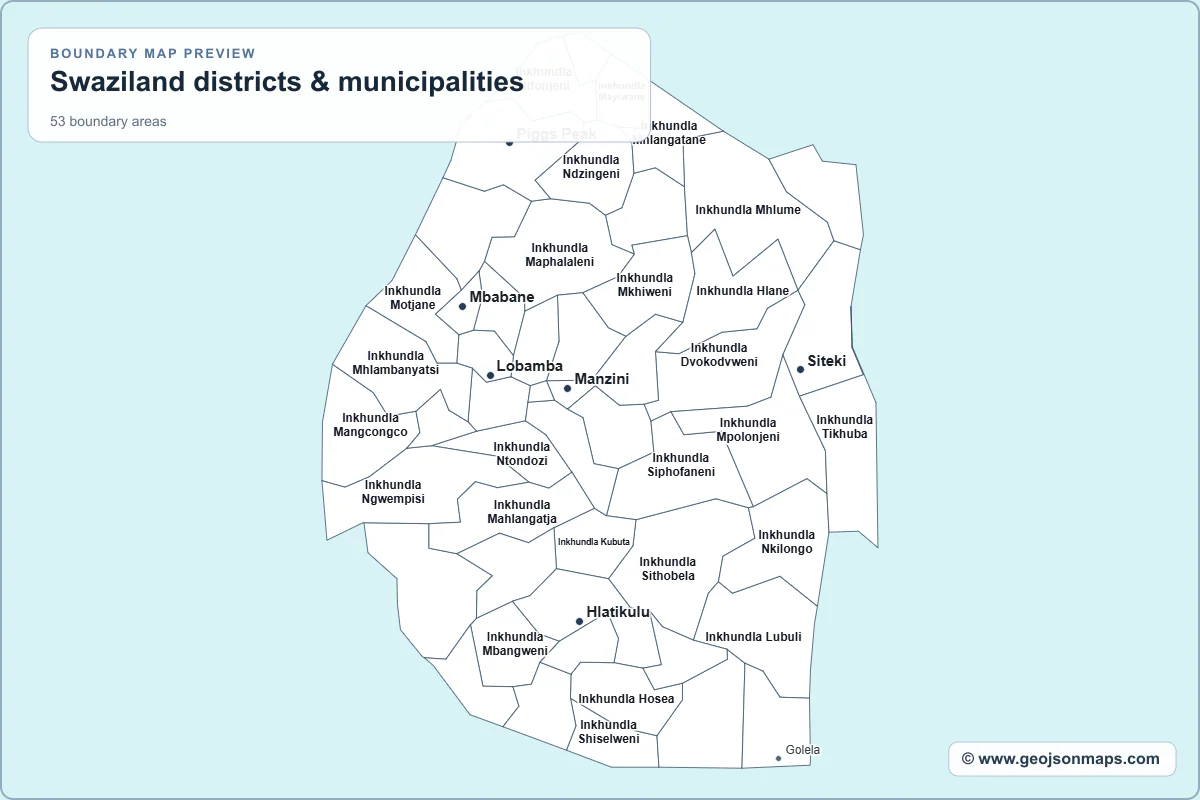Open the www.geojsonmaps.com link
Viewport: 1200px width, 800px height.
pos(1061,759)
